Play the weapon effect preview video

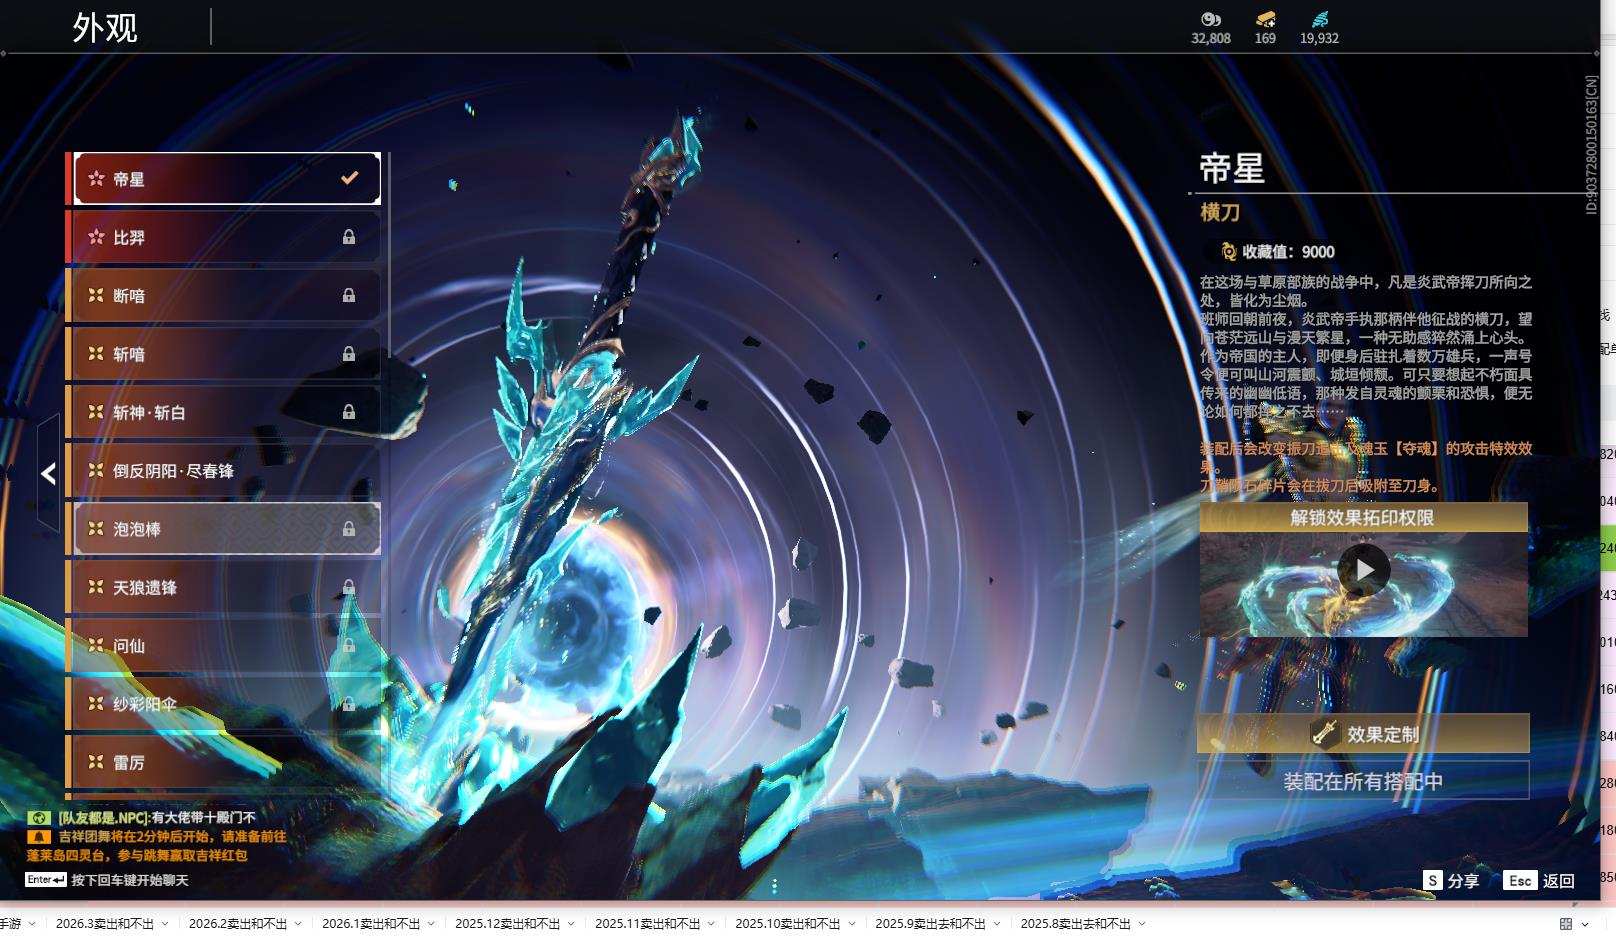coord(1364,570)
